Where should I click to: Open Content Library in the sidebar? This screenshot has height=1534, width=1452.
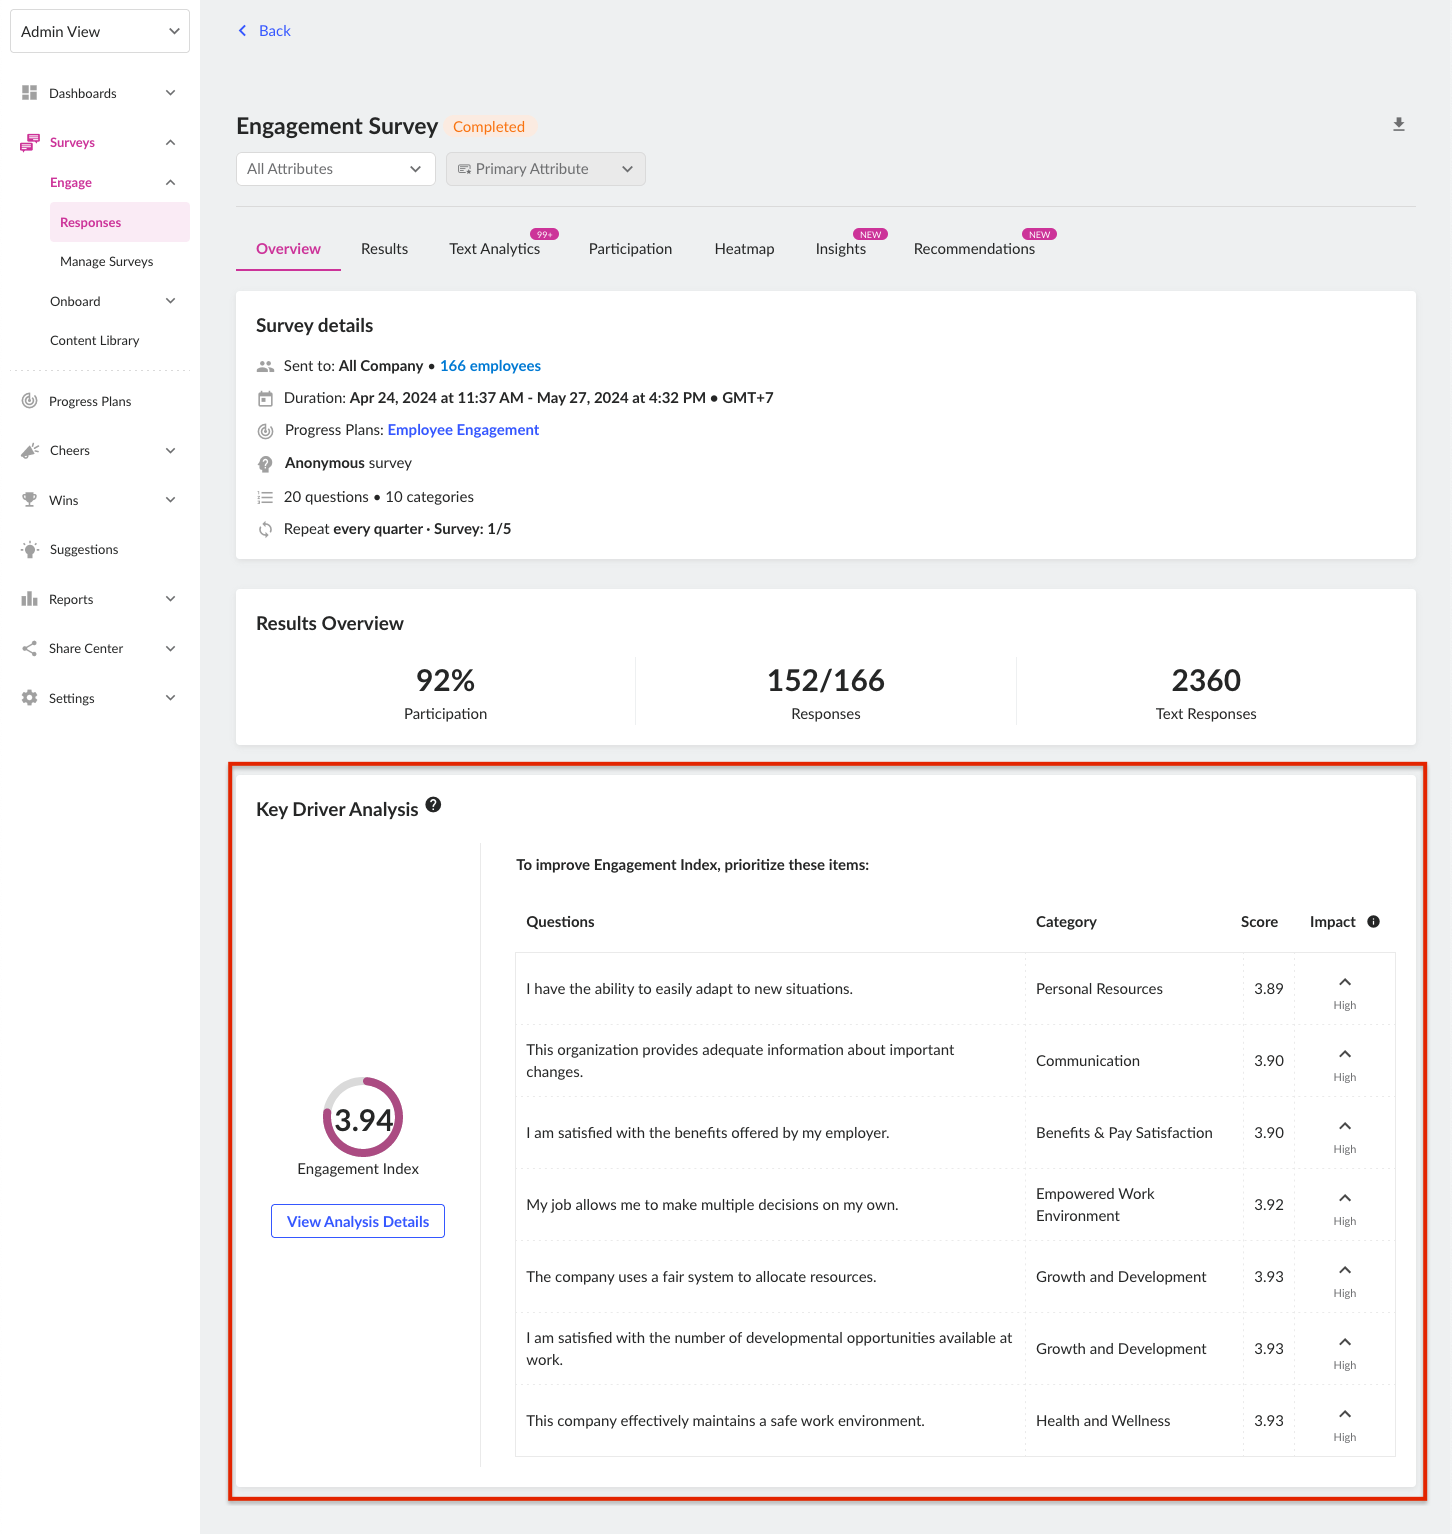tap(95, 341)
